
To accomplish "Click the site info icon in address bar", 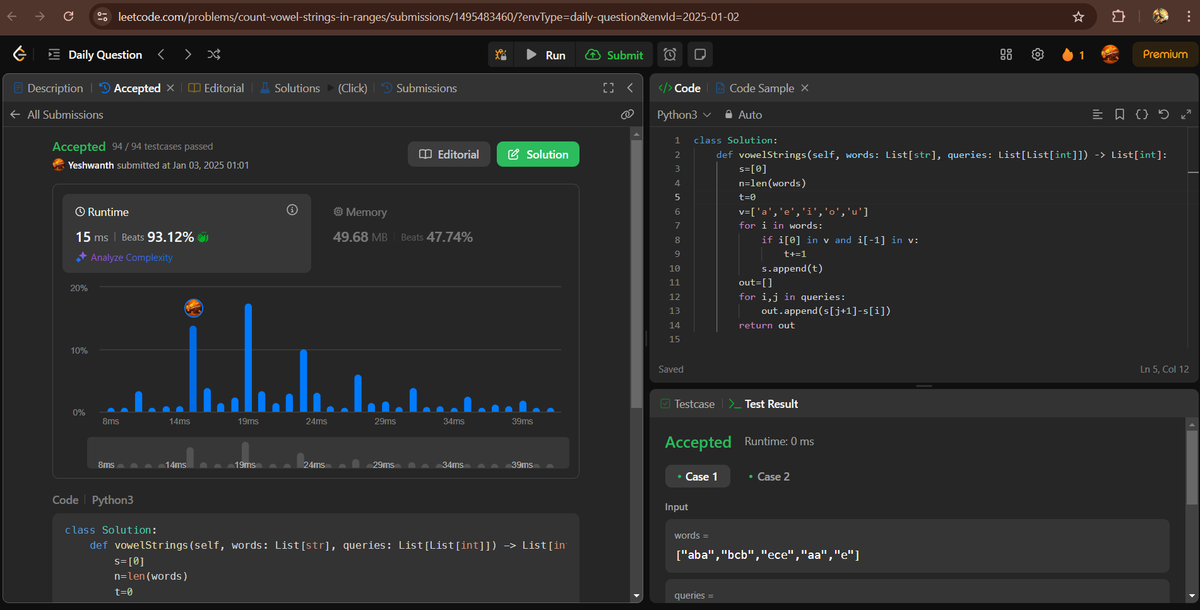I will coord(101,17).
